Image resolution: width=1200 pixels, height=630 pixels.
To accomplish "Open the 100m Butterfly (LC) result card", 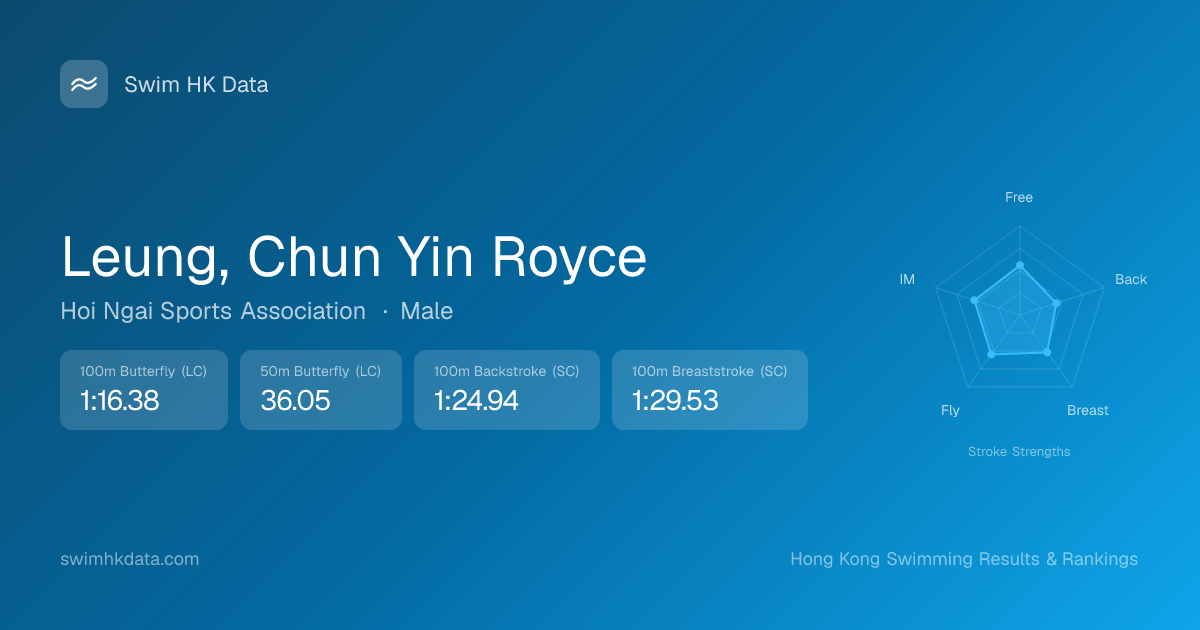I will click(x=144, y=390).
